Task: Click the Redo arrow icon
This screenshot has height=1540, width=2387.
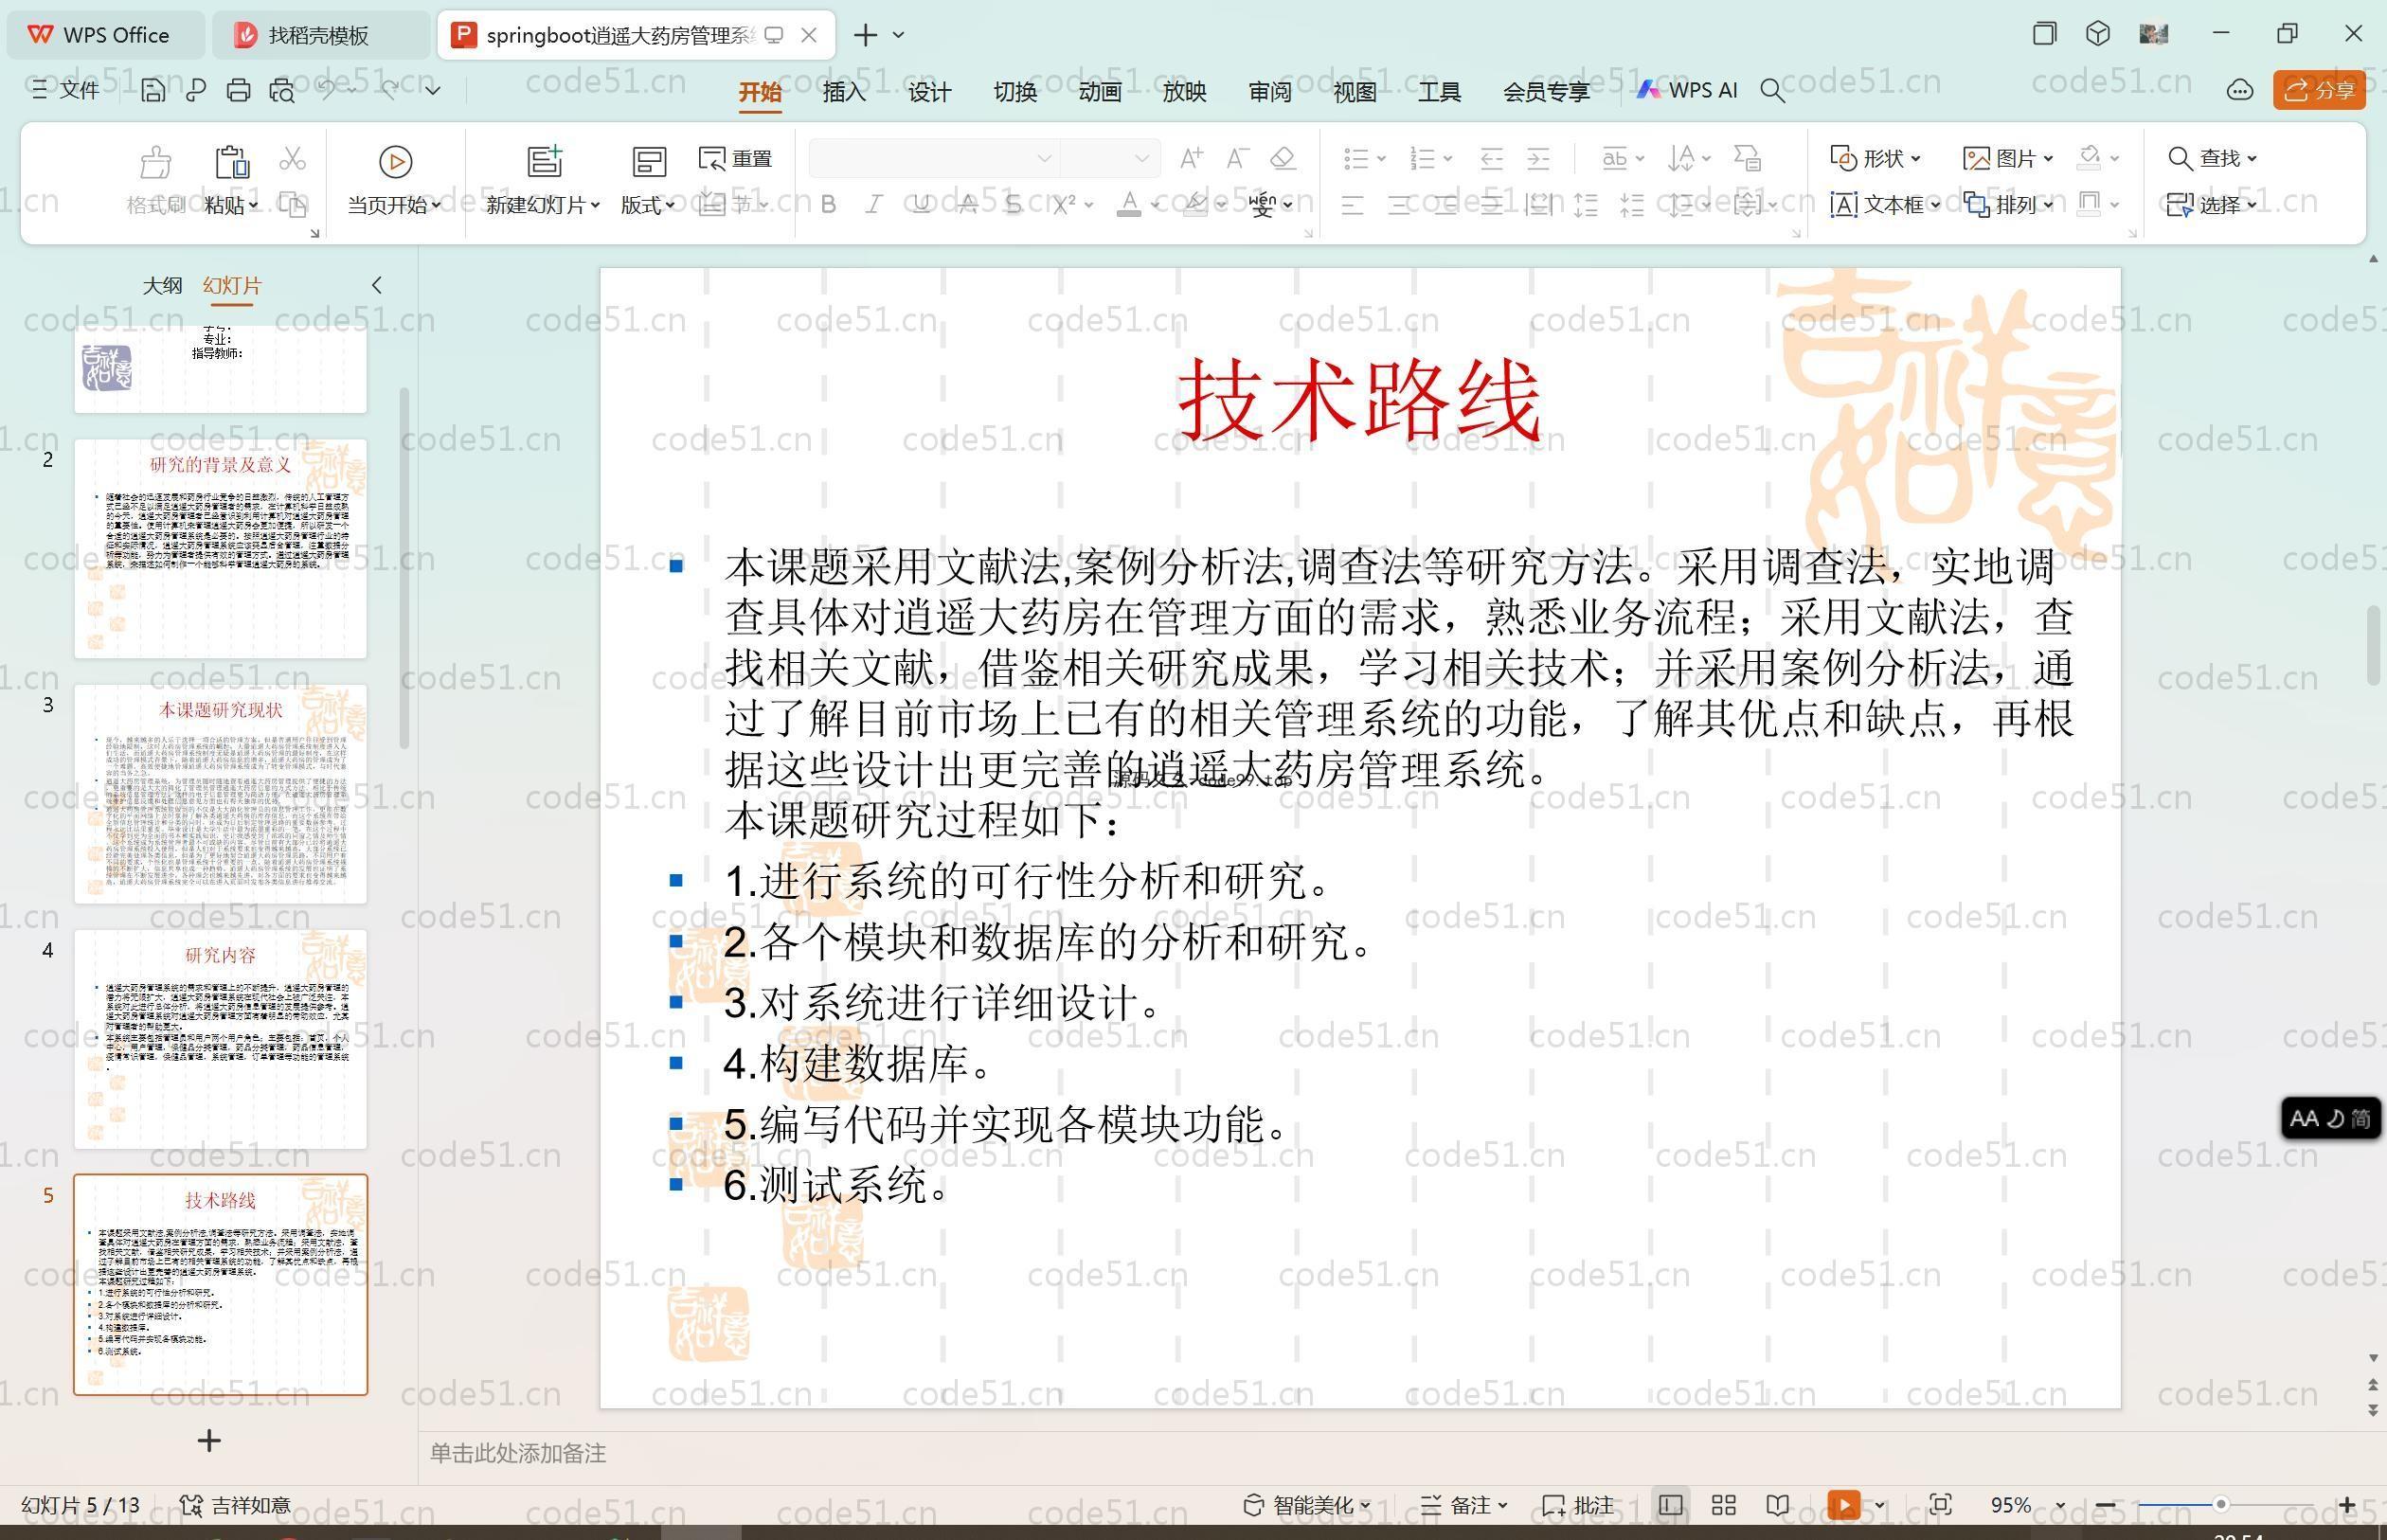Action: pyautogui.click(x=391, y=90)
